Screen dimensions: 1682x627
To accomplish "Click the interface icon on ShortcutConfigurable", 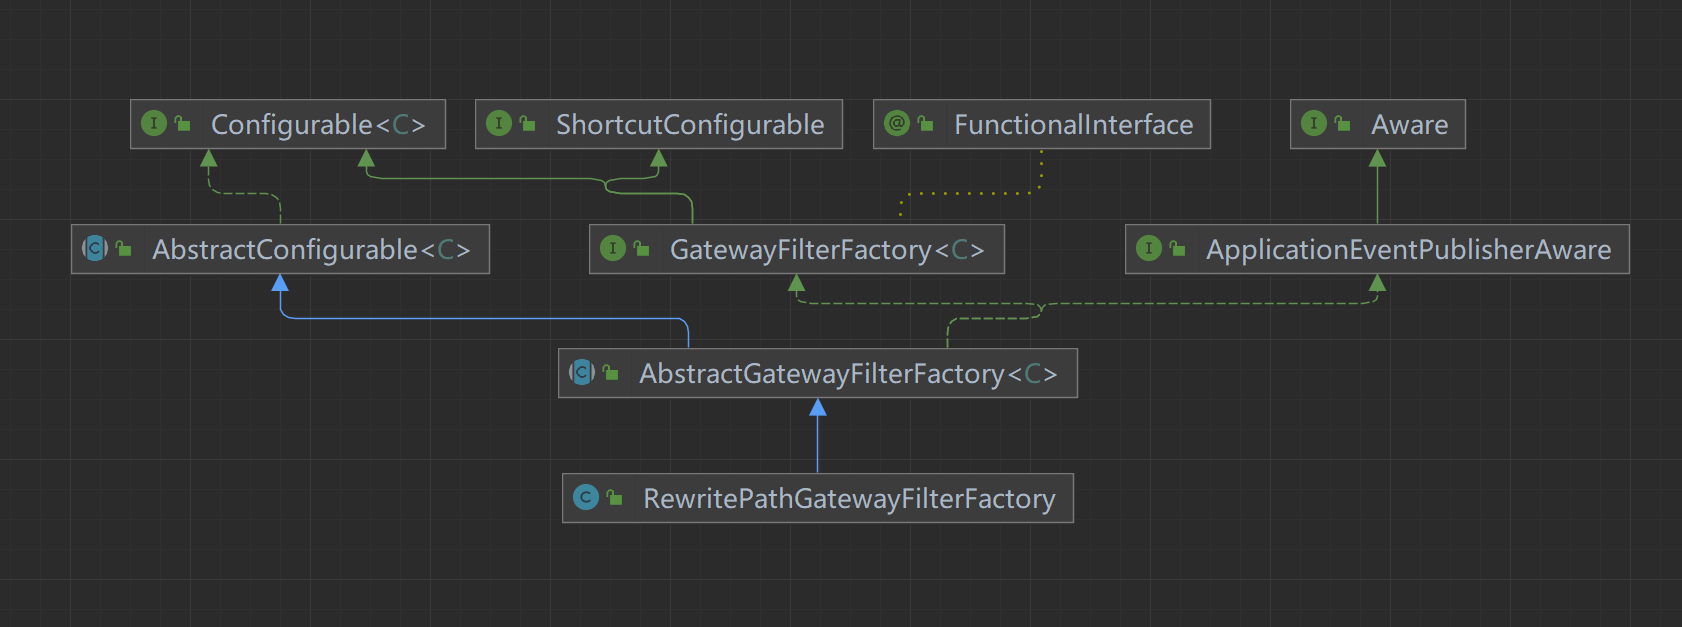I will 498,124.
